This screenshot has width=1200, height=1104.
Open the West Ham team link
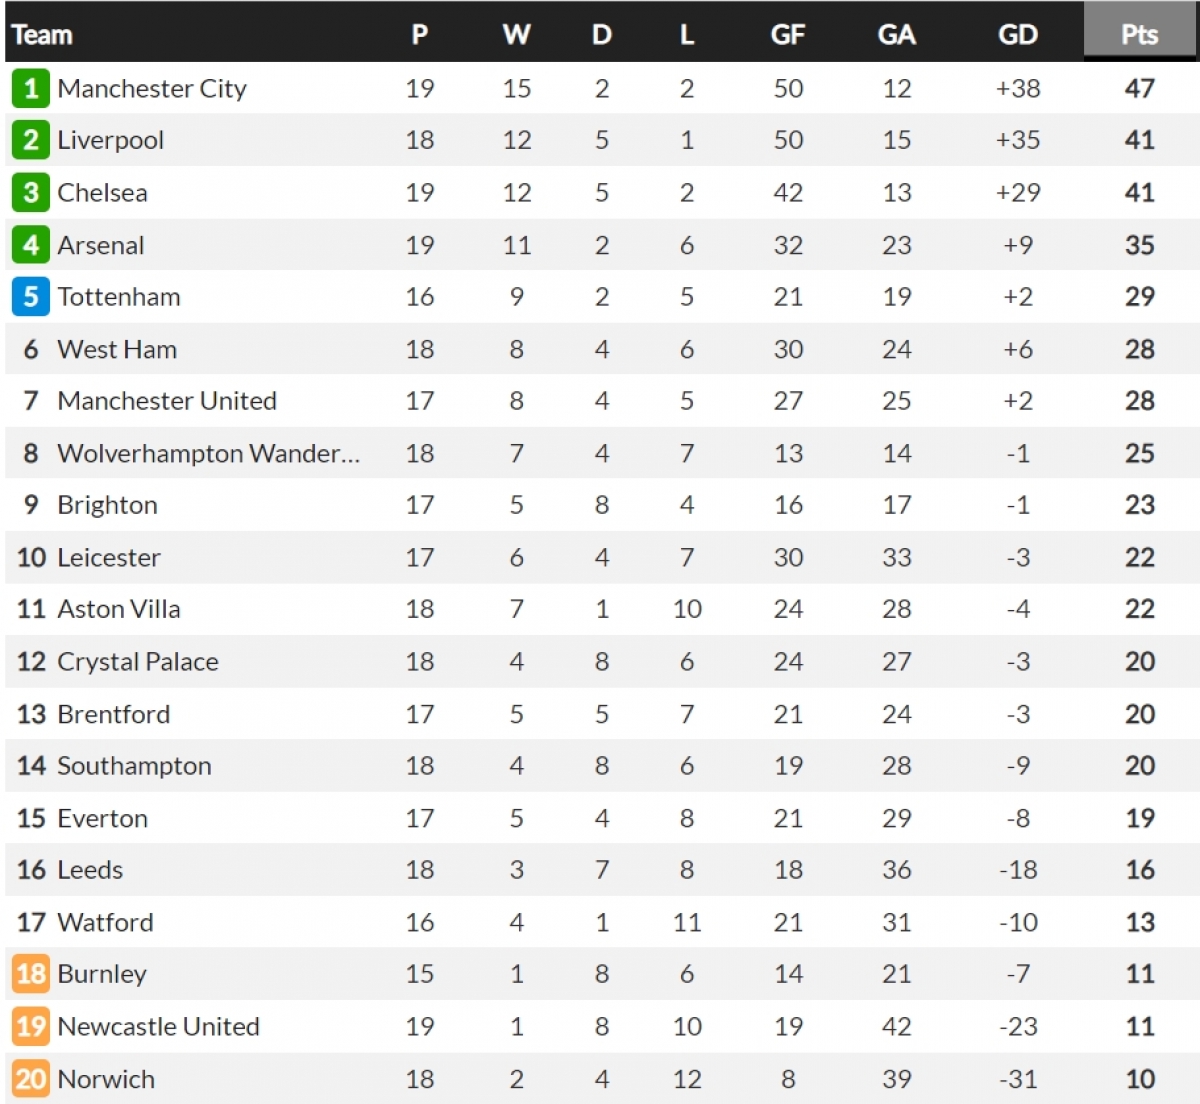(117, 349)
